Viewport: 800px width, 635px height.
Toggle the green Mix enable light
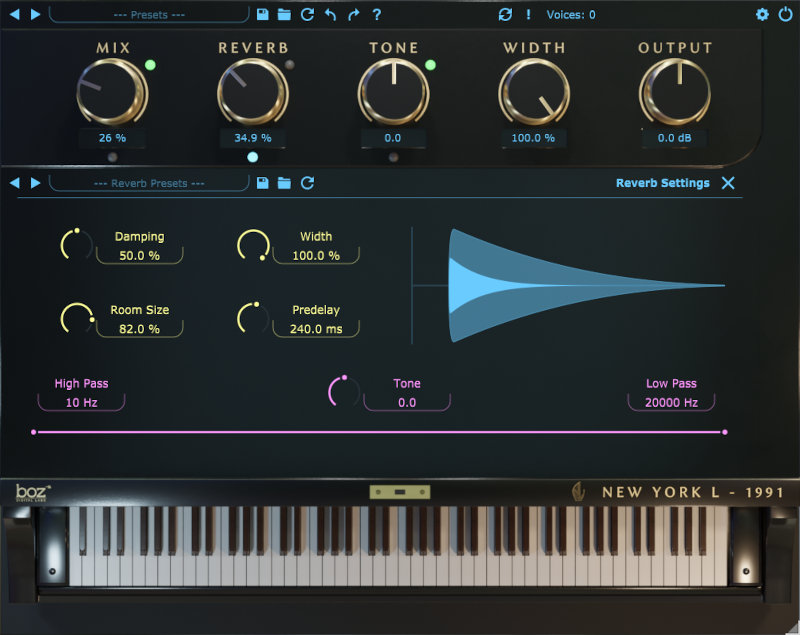click(150, 66)
